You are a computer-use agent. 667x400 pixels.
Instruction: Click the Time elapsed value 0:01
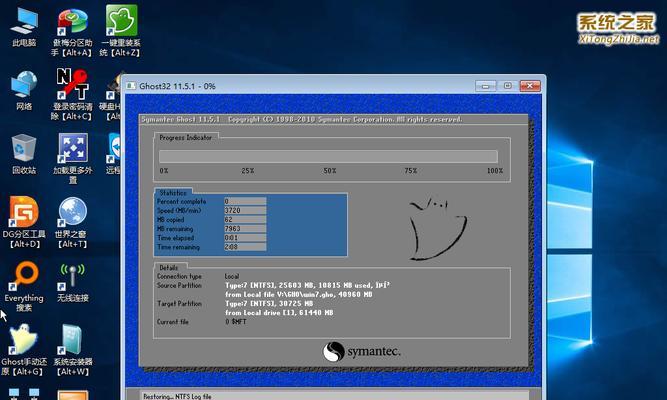(x=245, y=238)
